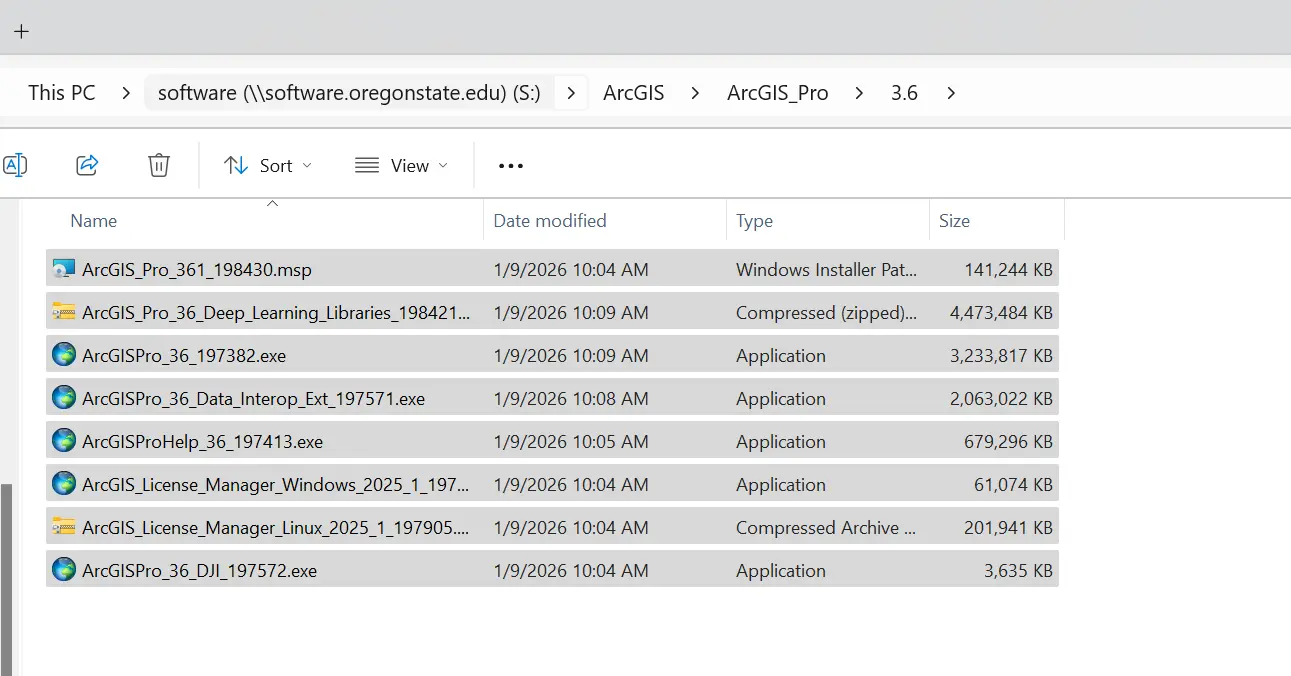Viewport: 1291px width, 676px height.
Task: Click the Rename toolbar icon
Action: pyautogui.click(x=14, y=165)
